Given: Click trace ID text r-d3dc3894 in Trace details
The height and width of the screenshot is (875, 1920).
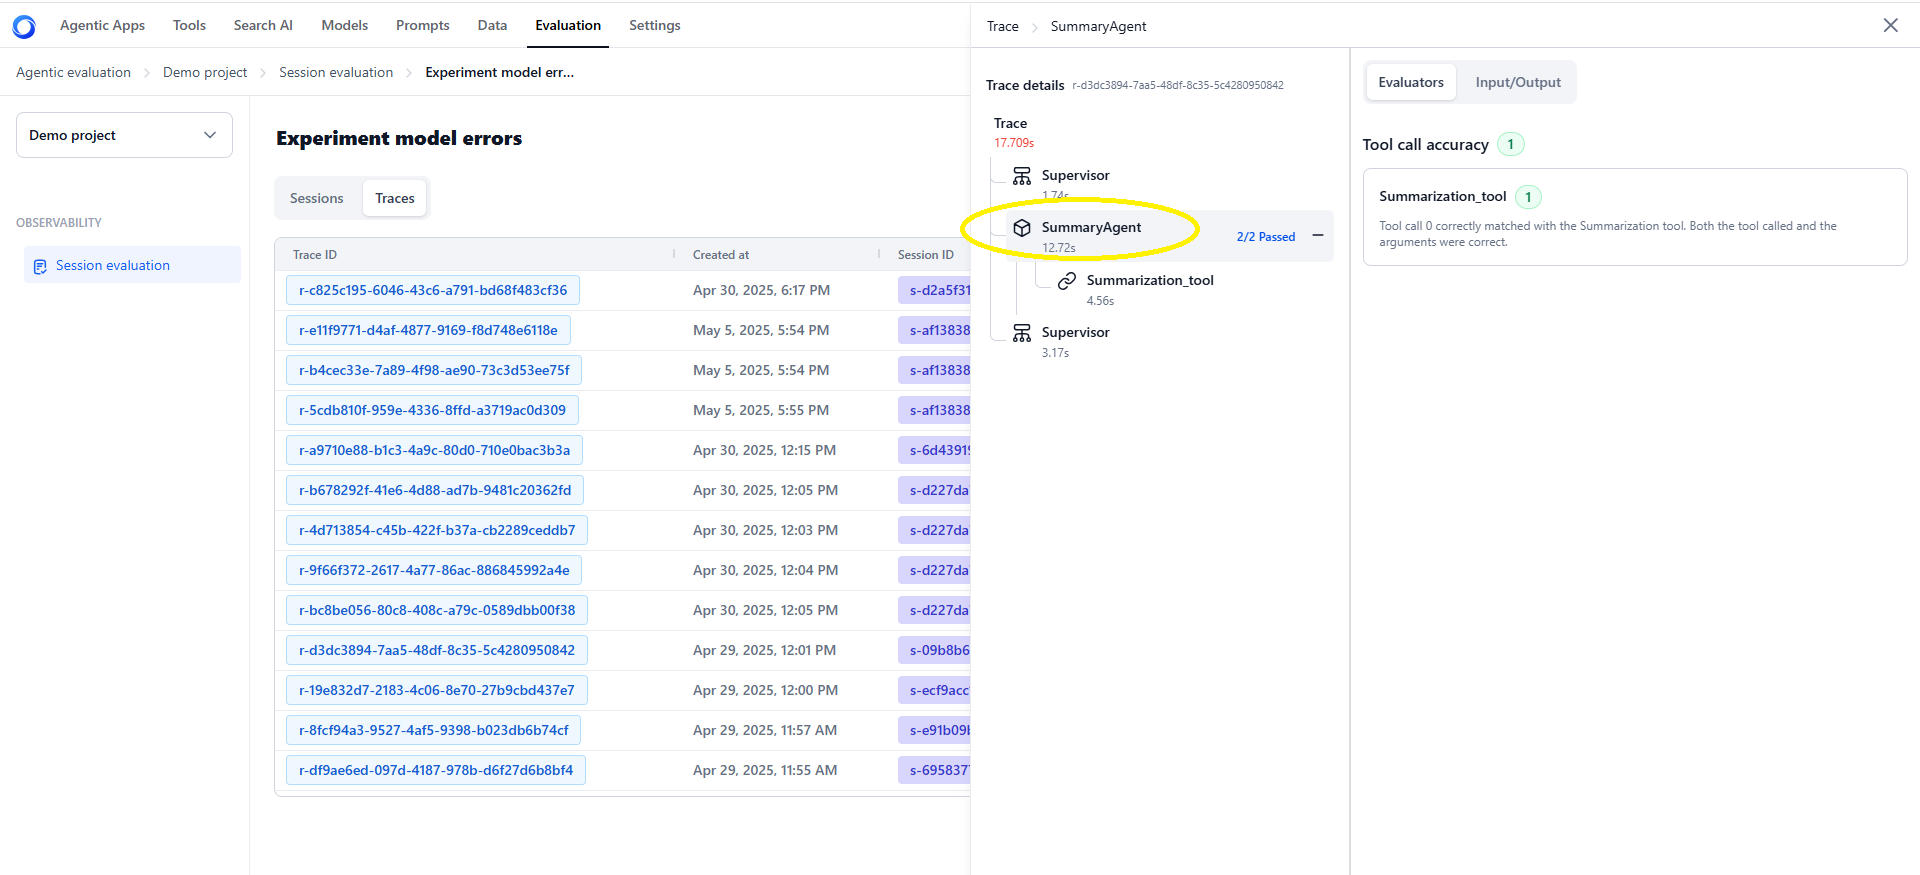Looking at the screenshot, I should coord(1178,86).
